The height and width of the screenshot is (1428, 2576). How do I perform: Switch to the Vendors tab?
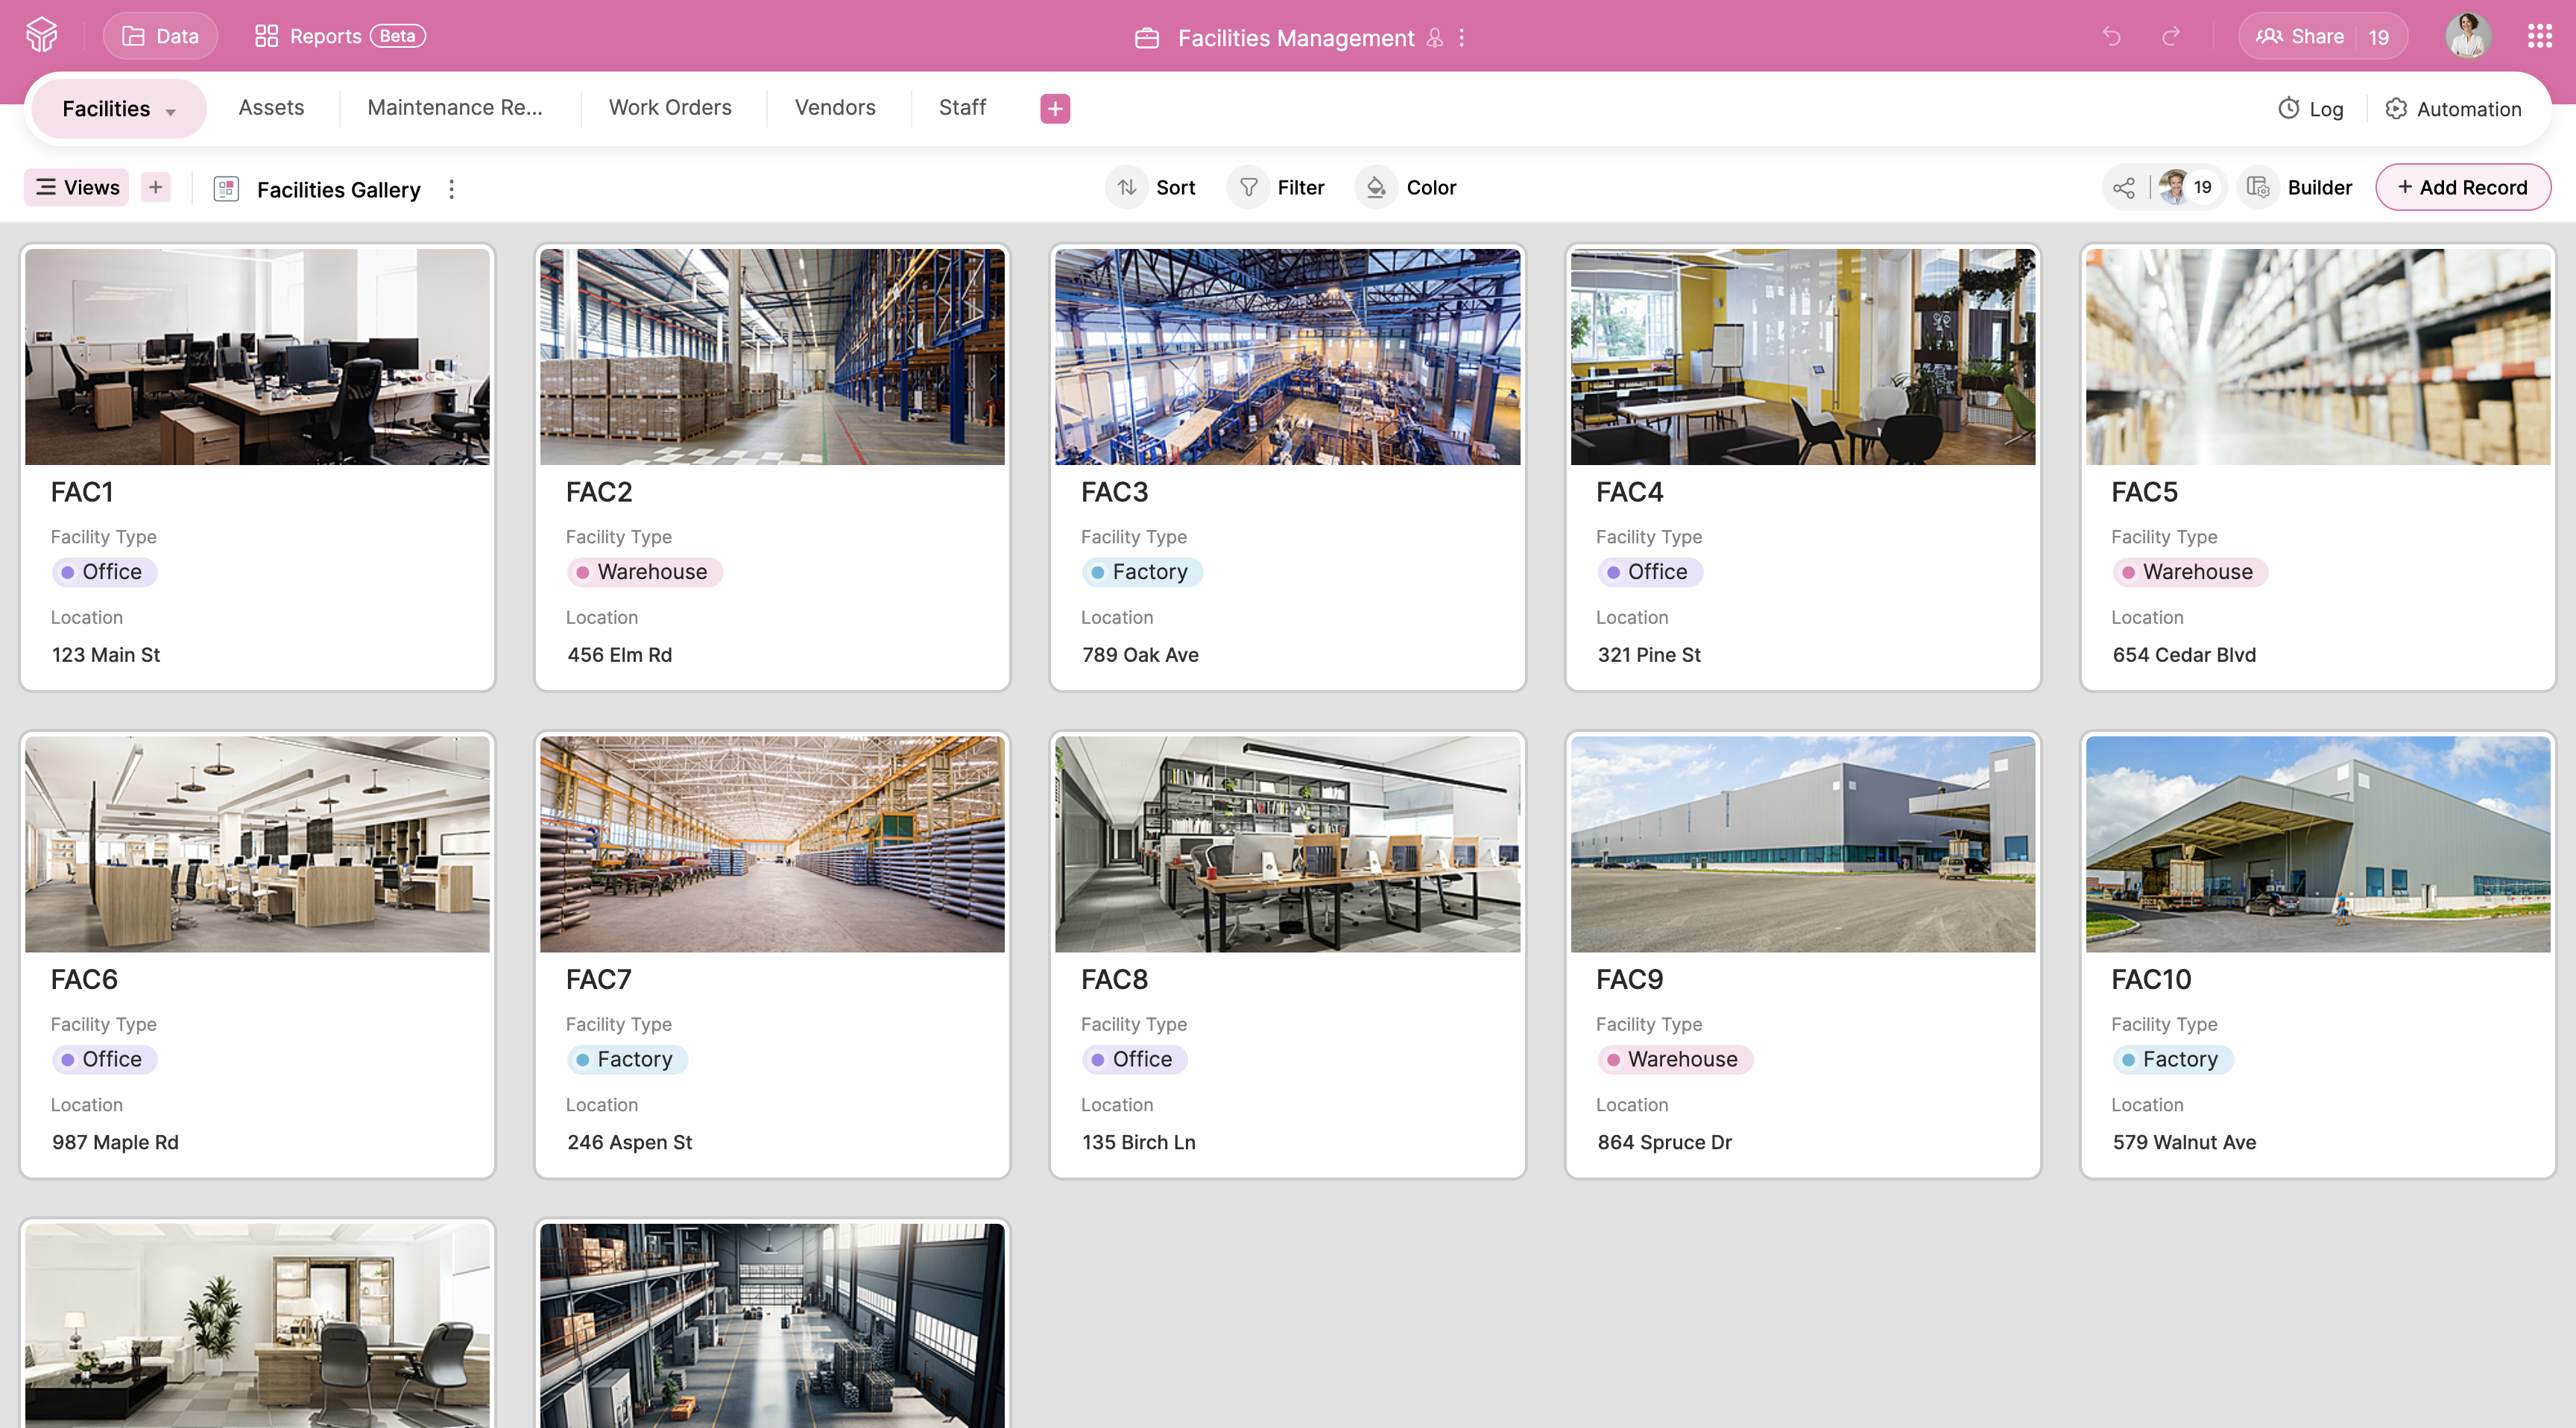835,107
